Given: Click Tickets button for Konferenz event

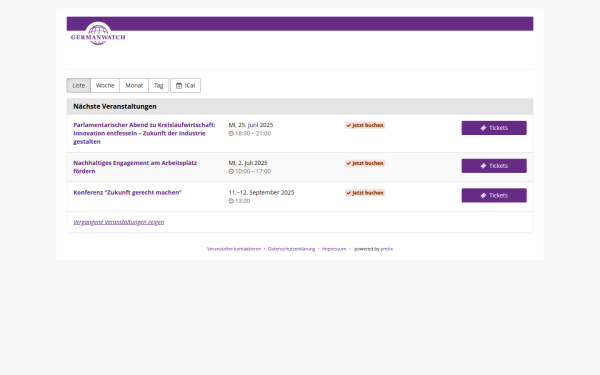Looking at the screenshot, I should [494, 195].
